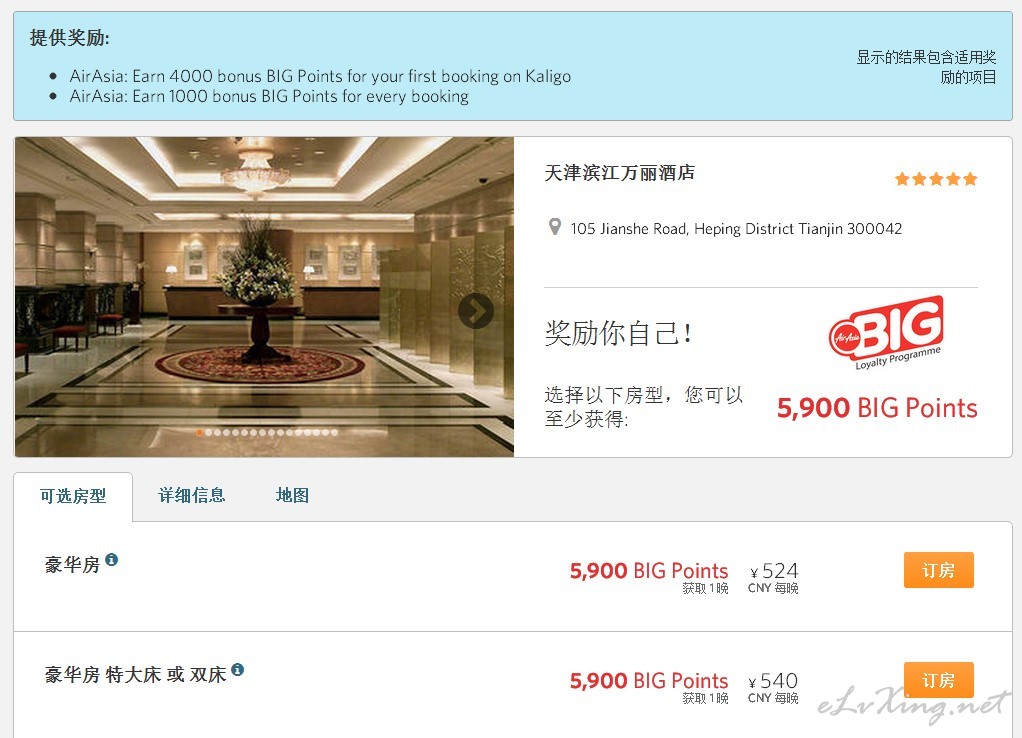Click the info icon beside 豪华房
This screenshot has height=738, width=1022.
point(111,559)
